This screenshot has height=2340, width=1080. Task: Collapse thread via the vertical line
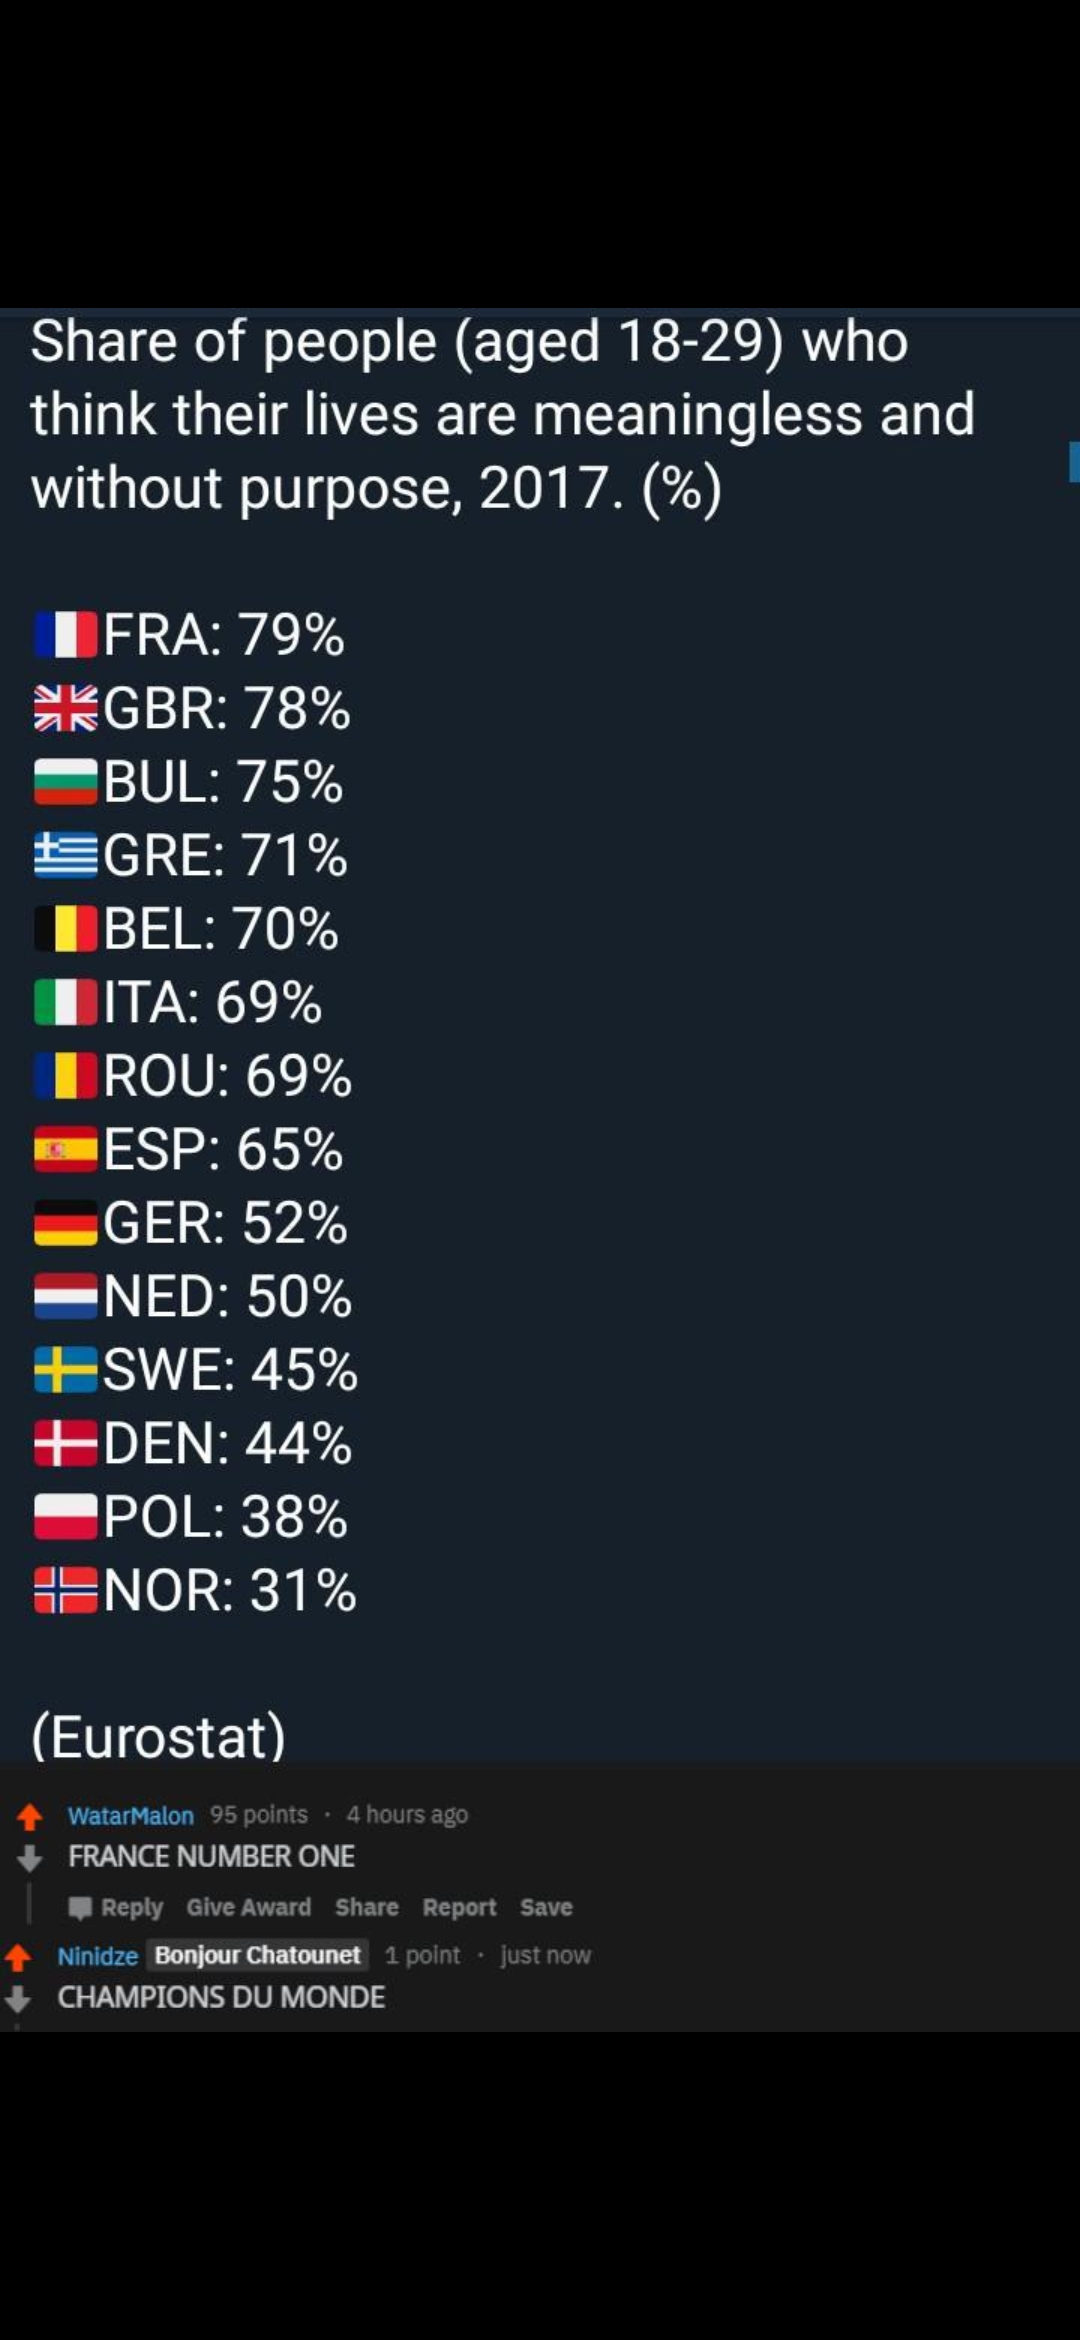point(30,1904)
